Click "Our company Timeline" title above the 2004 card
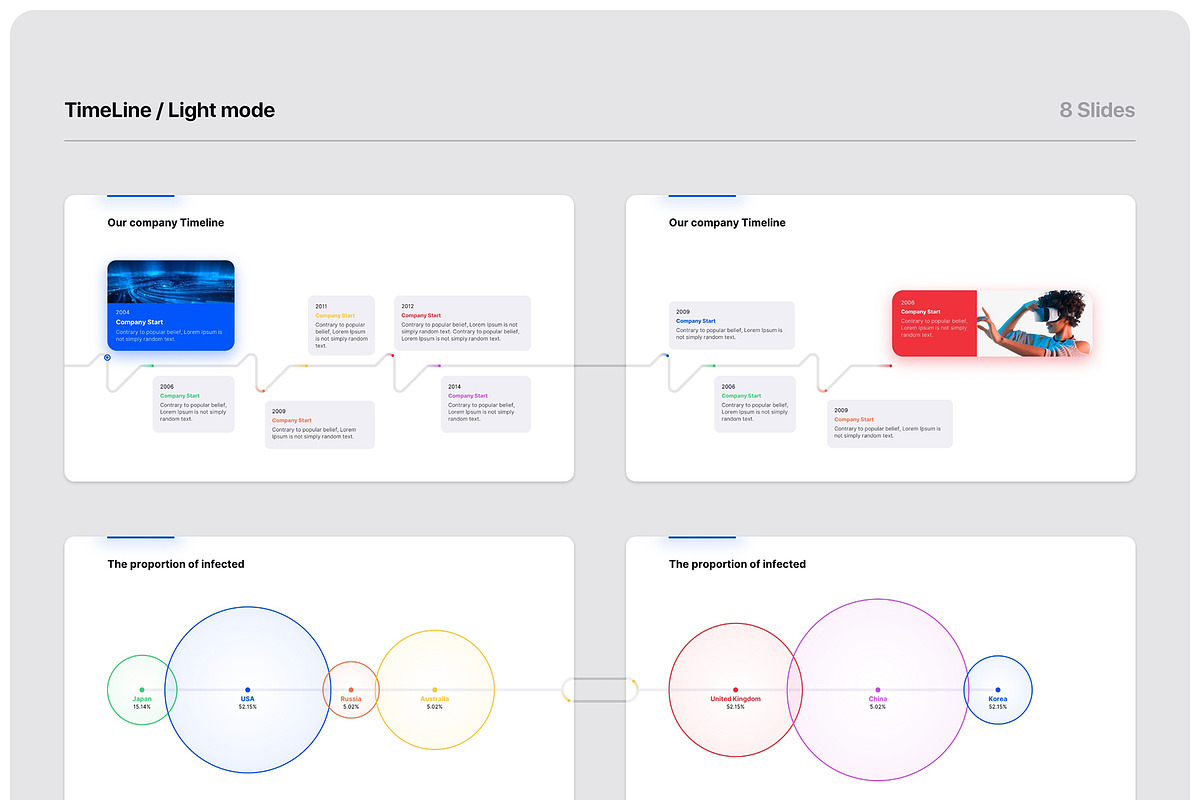 tap(166, 223)
